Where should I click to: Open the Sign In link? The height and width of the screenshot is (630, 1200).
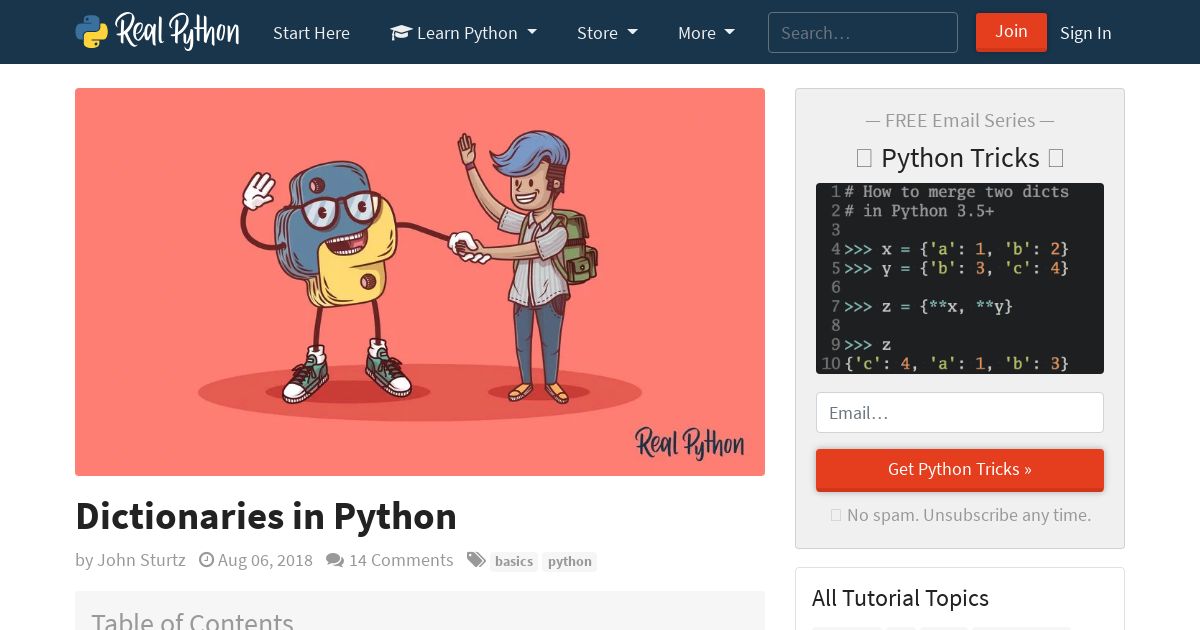[1085, 33]
